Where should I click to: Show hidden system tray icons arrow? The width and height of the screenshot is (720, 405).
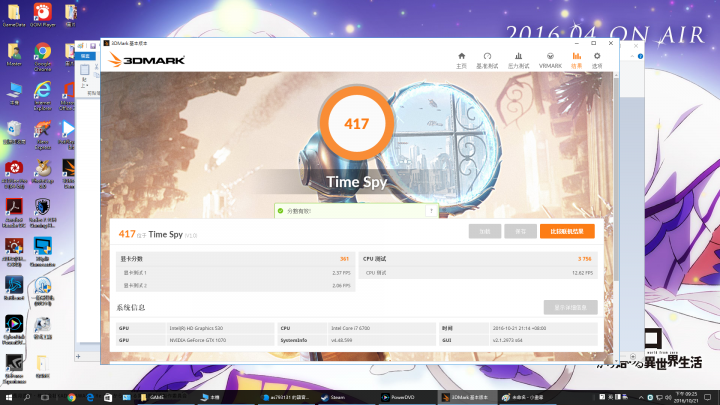(x=641, y=397)
